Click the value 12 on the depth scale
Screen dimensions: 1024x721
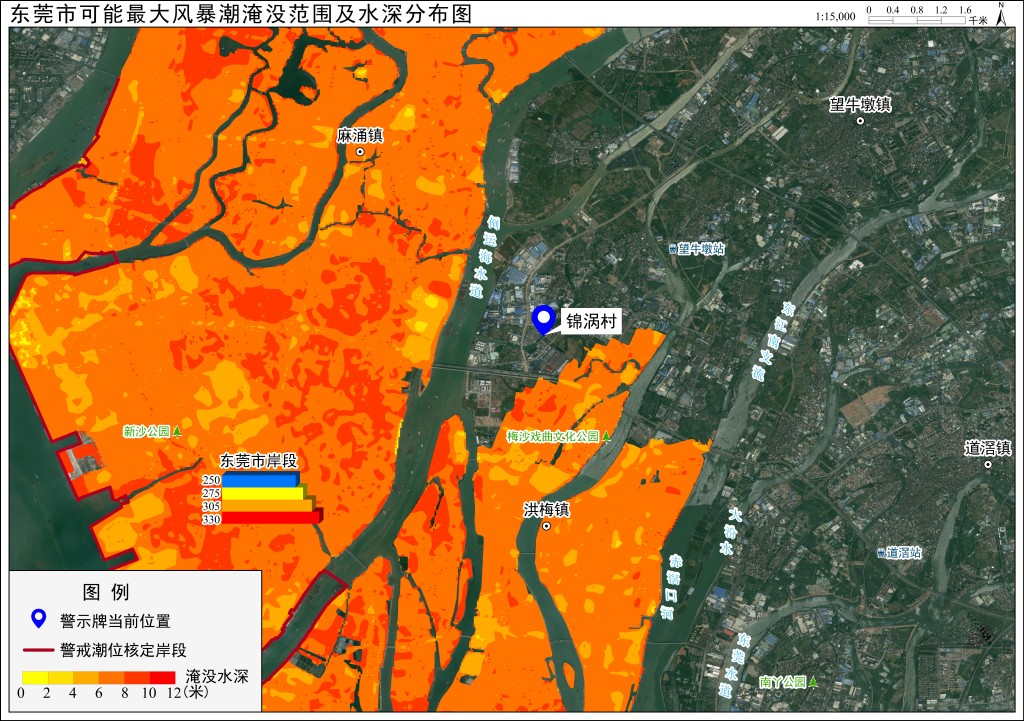pos(174,693)
